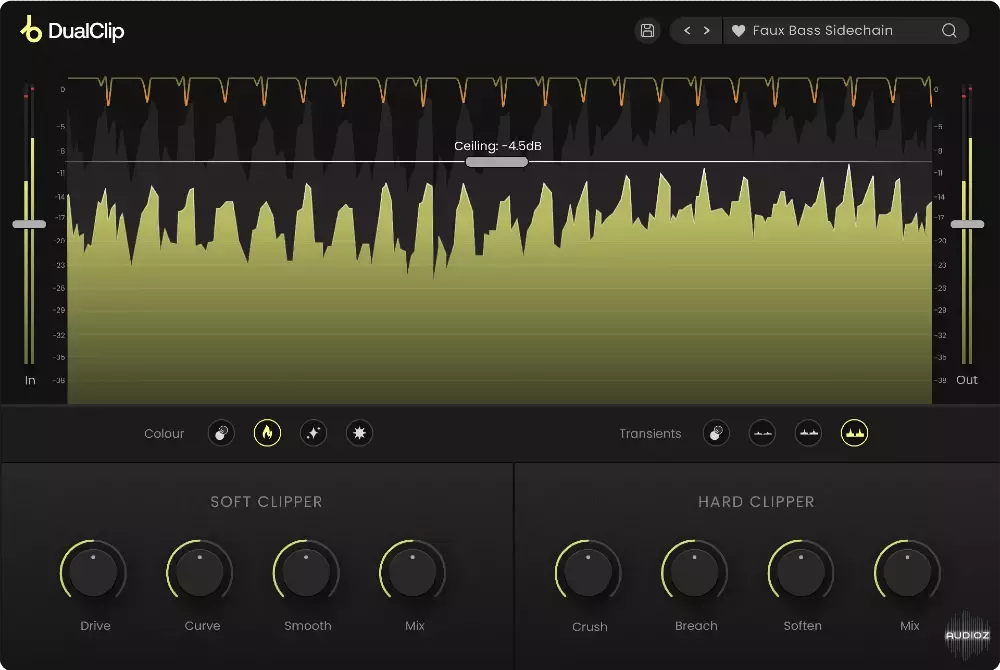
Task: Favourite the preset with the heart icon
Action: pyautogui.click(x=739, y=31)
